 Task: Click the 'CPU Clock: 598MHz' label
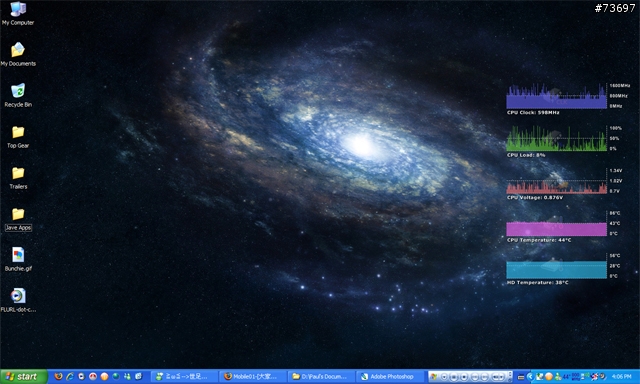tap(533, 113)
